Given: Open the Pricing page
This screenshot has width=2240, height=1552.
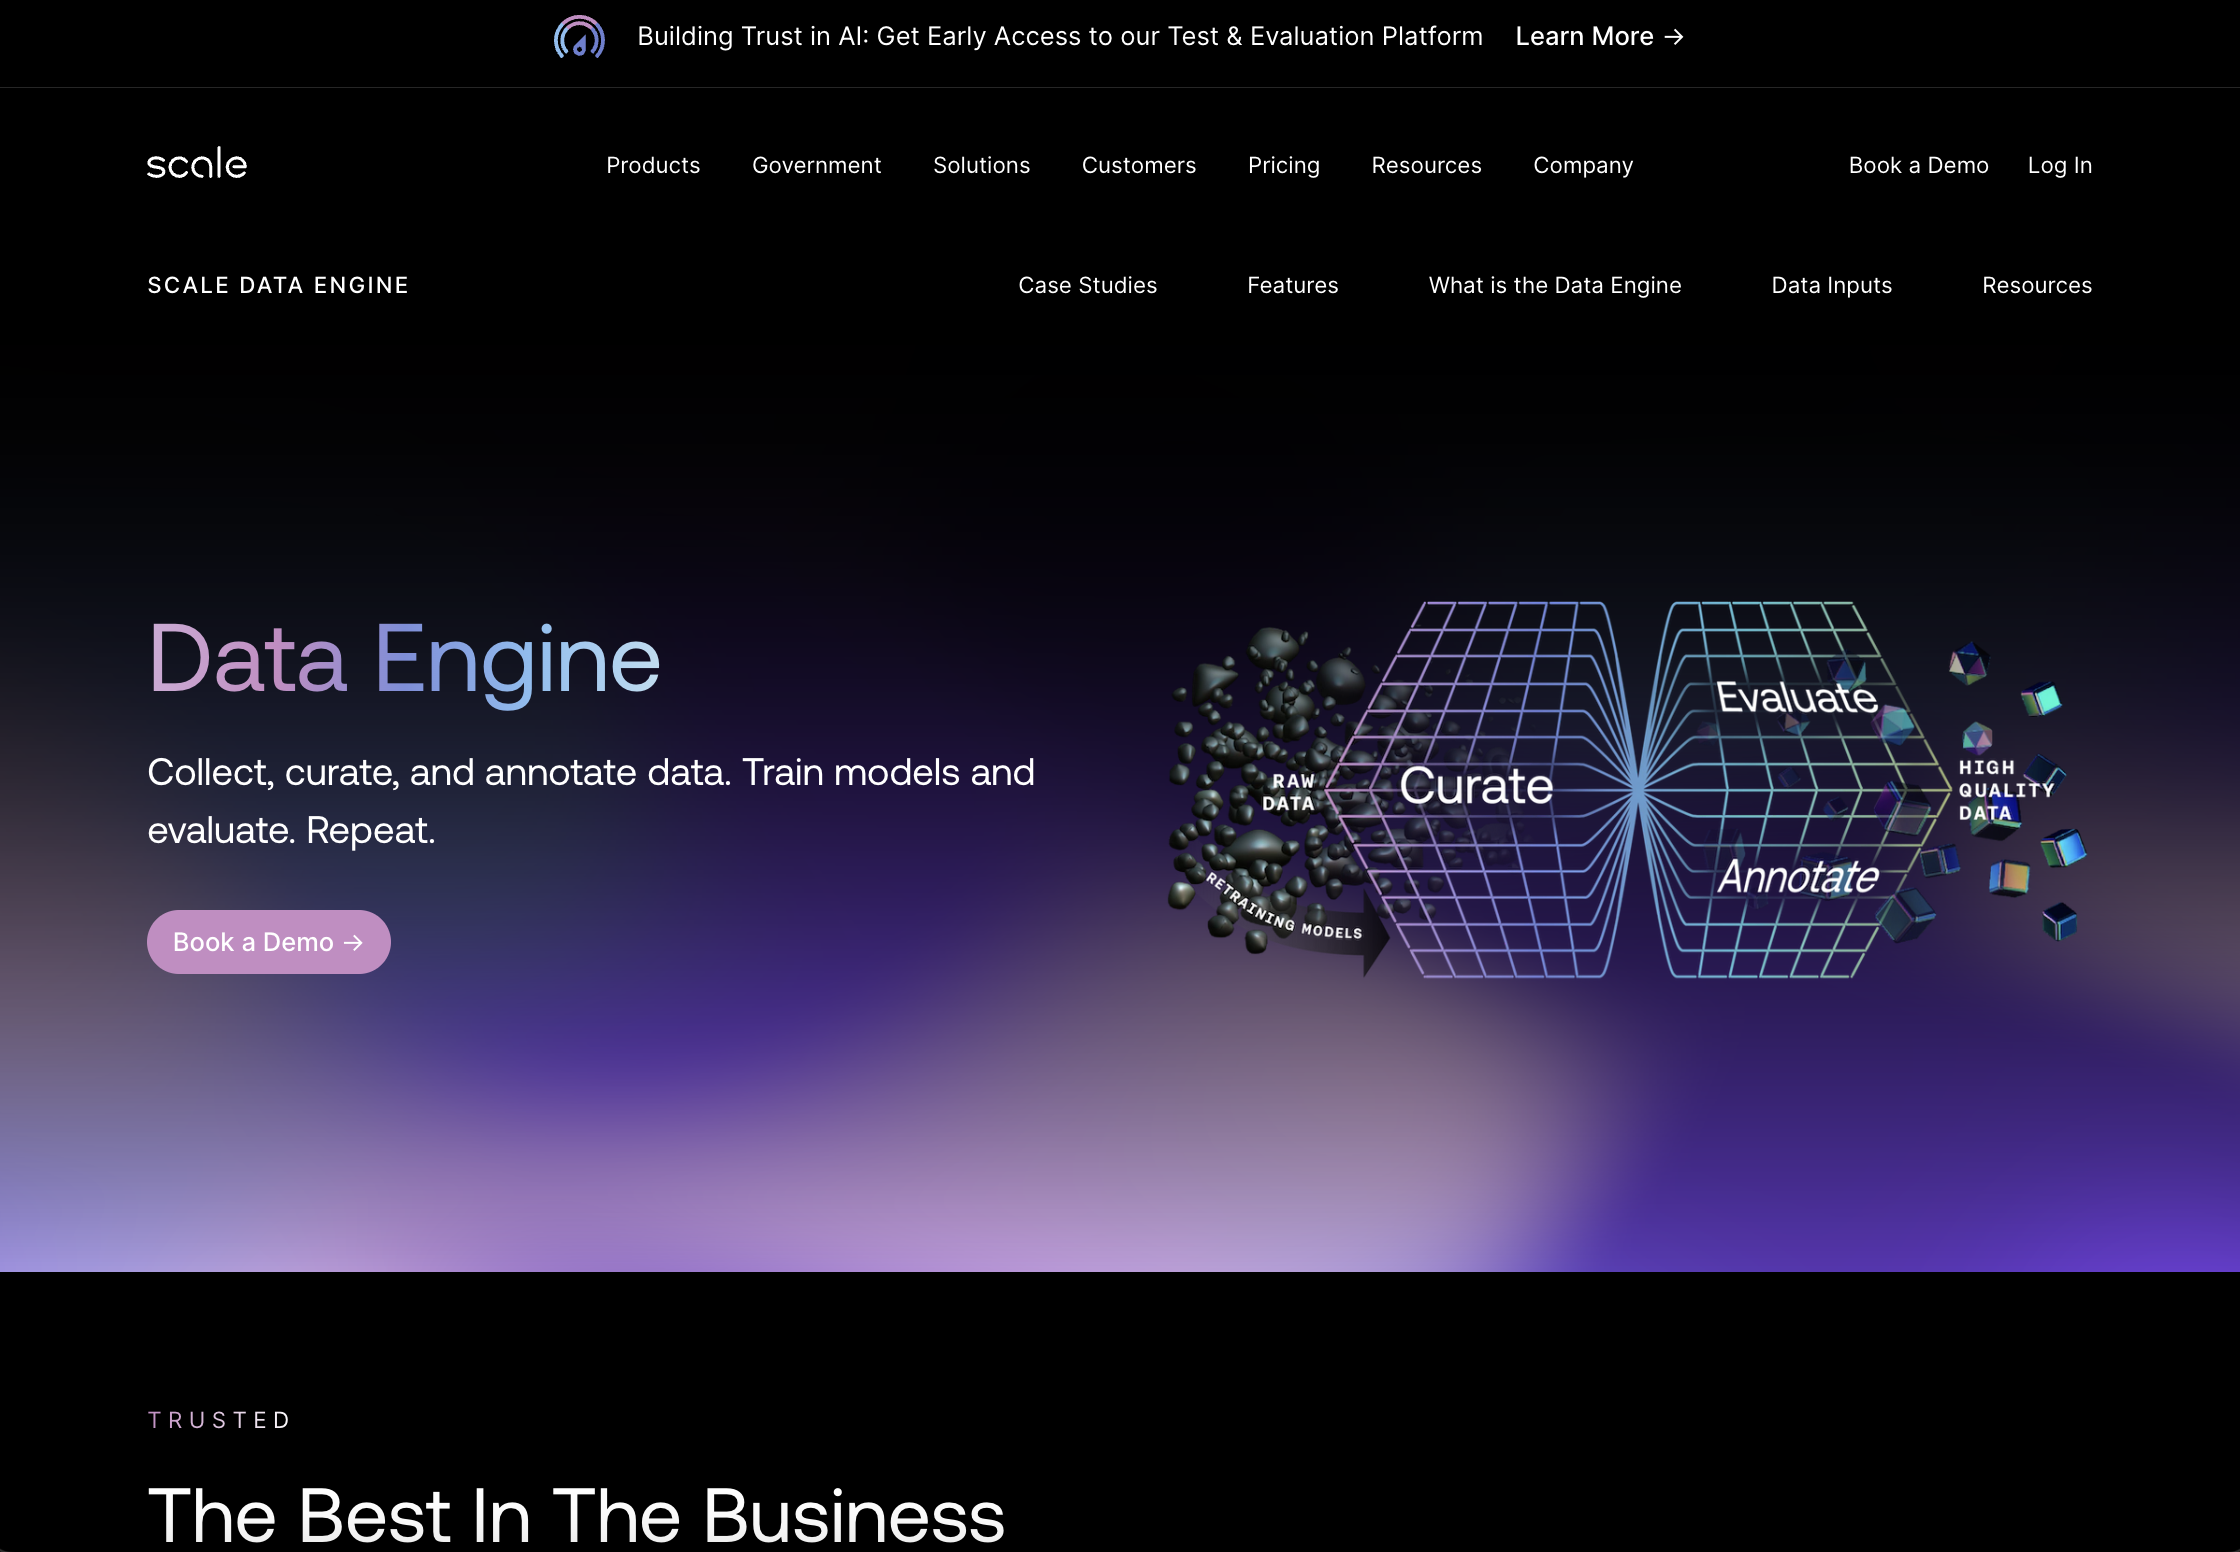Looking at the screenshot, I should (x=1284, y=165).
